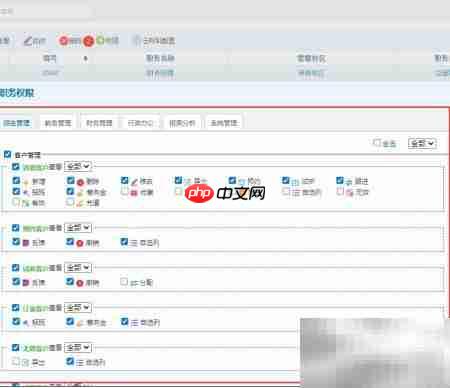This screenshot has width=450, height=388.
Task: Select the highlighted first tab in the permission panel
Action: (x=17, y=123)
